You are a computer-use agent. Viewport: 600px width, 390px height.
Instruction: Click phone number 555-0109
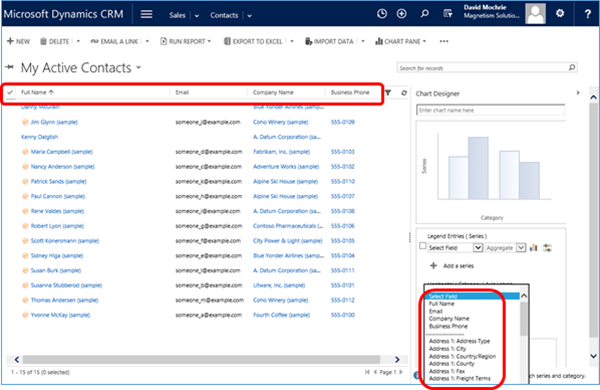342,122
